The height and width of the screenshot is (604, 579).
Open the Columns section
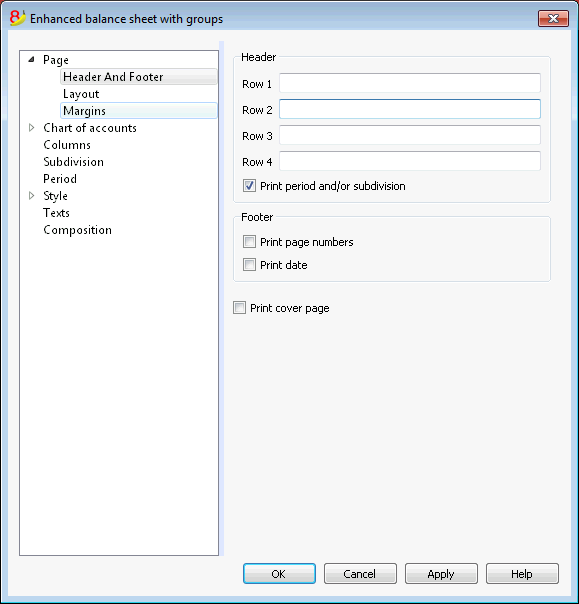(x=67, y=145)
